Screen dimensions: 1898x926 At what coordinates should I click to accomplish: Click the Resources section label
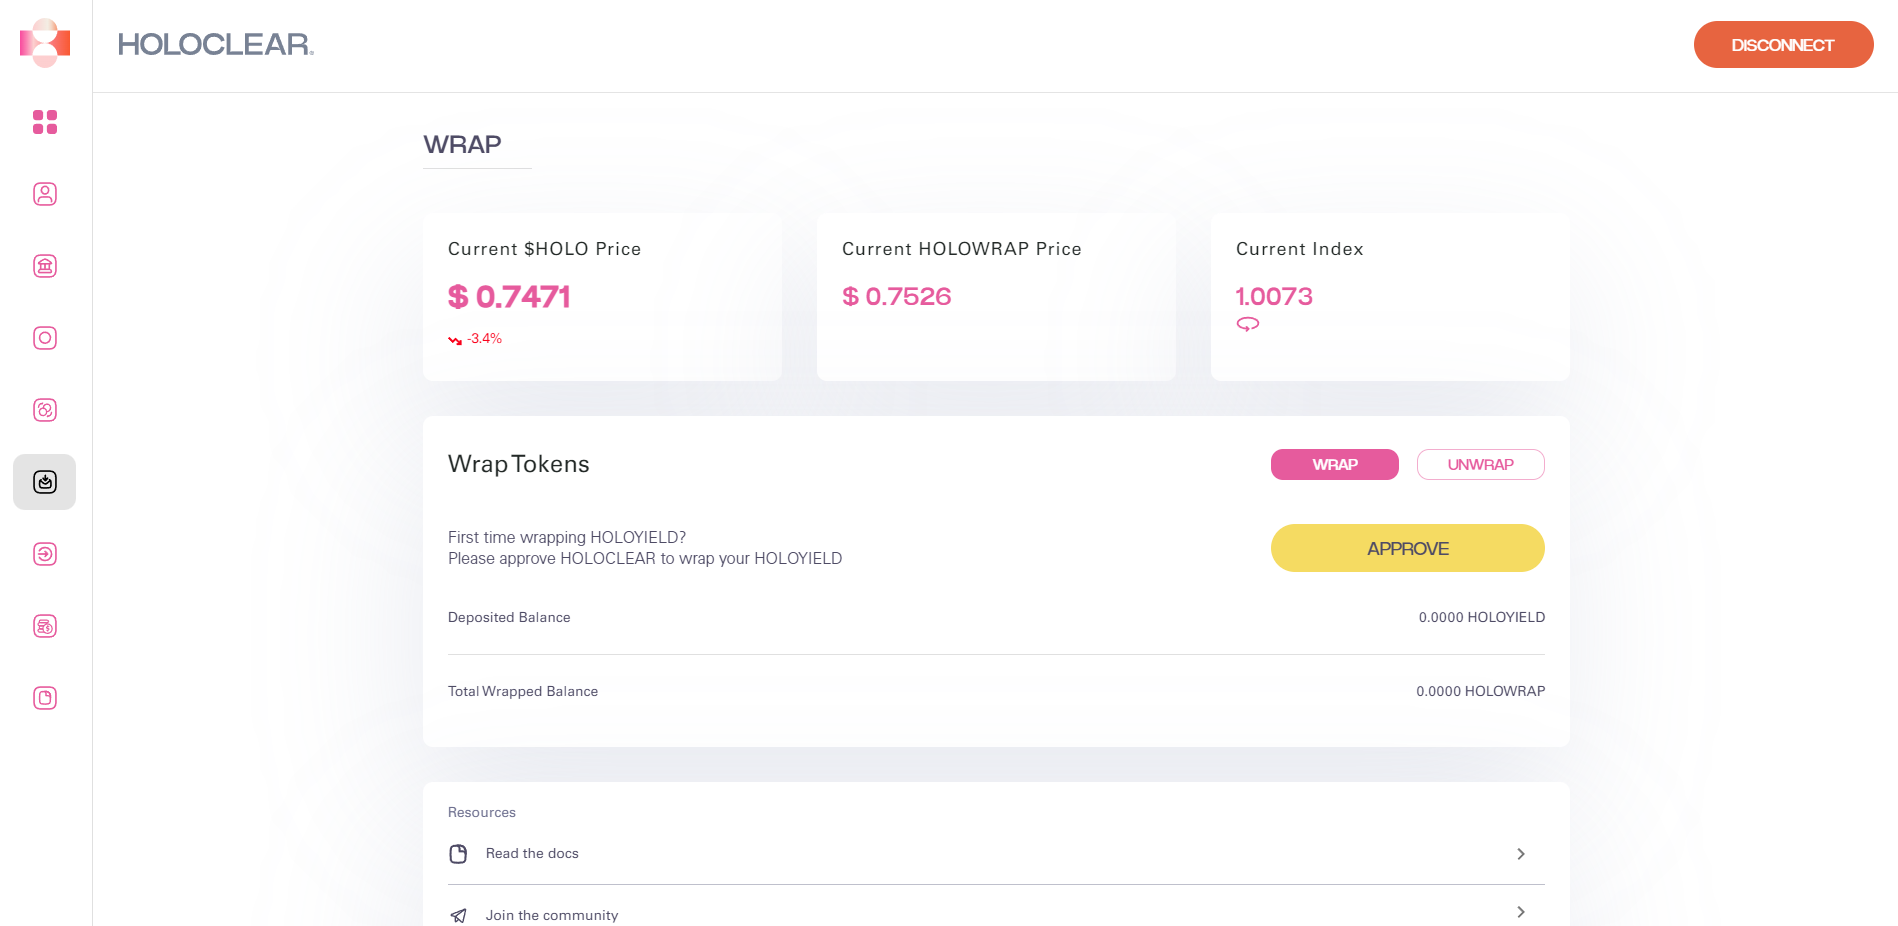482,812
